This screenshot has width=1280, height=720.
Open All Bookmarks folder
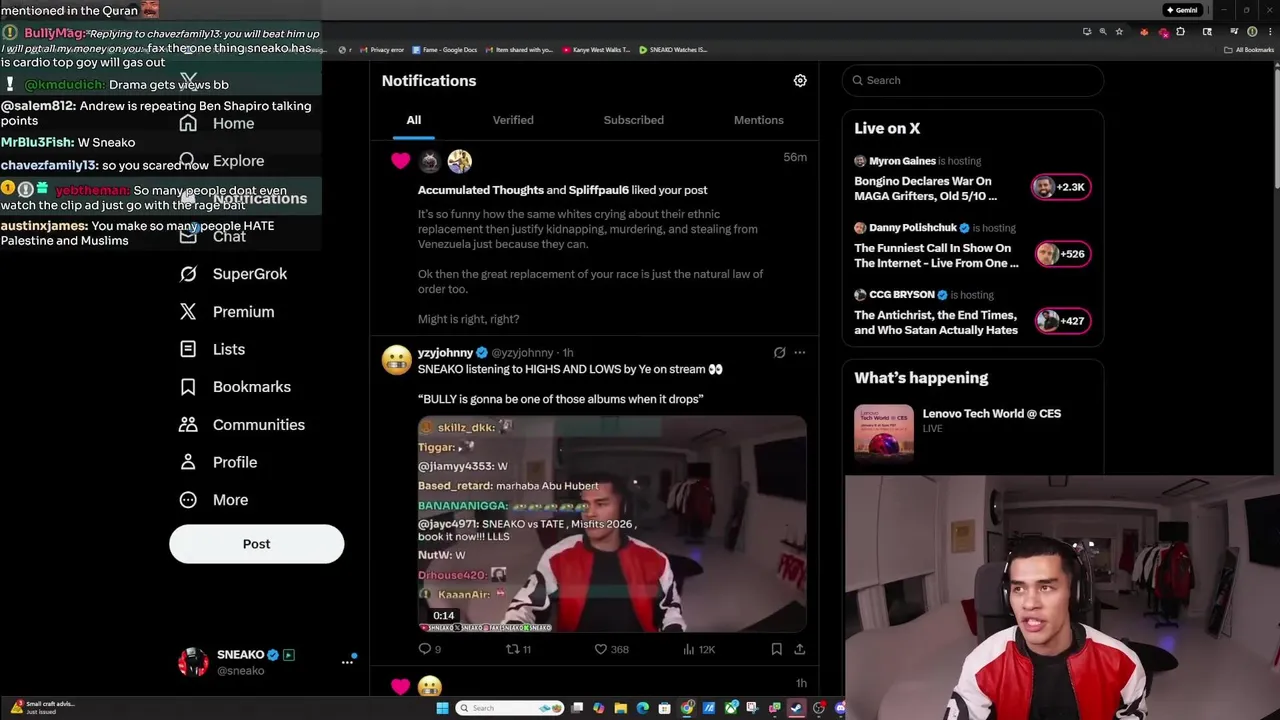[x=1250, y=50]
